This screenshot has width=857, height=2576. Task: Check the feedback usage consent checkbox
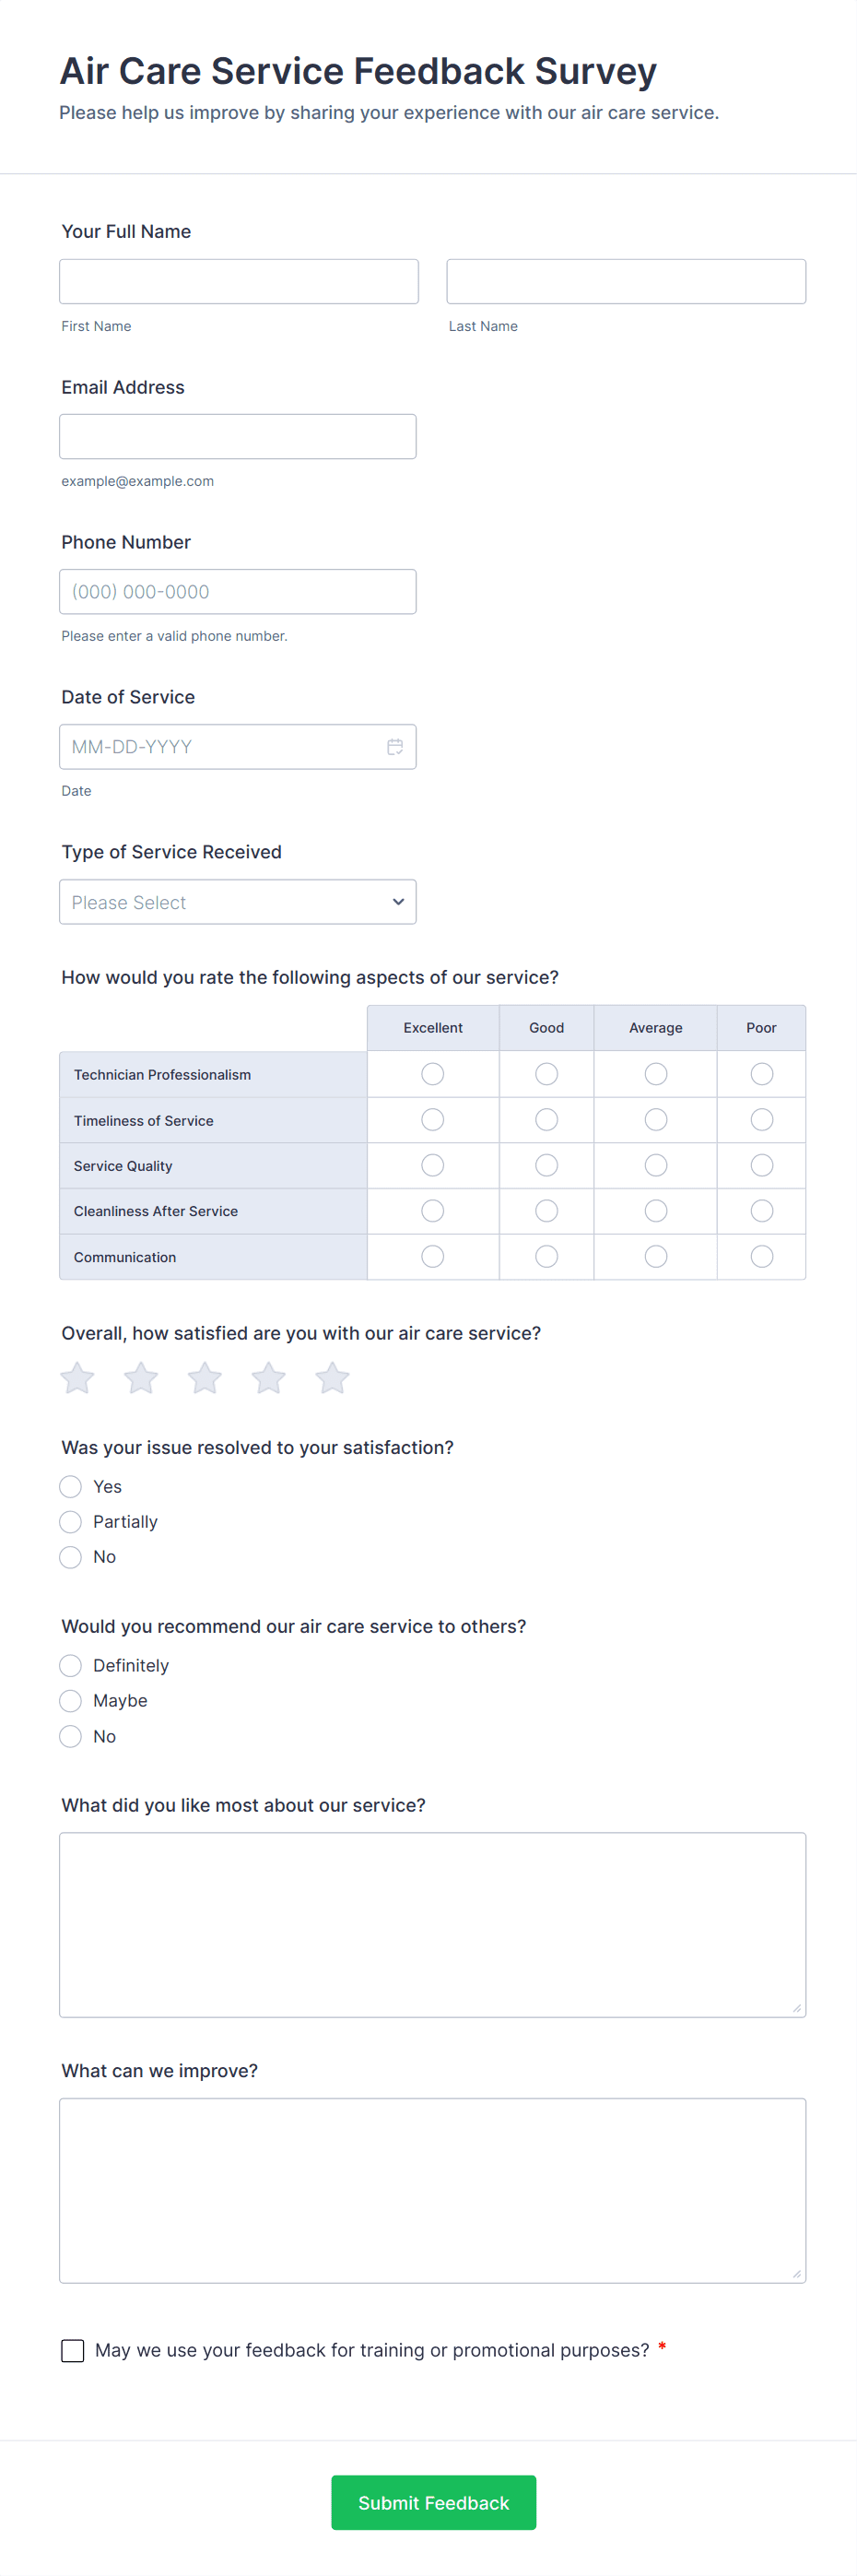[x=73, y=2350]
